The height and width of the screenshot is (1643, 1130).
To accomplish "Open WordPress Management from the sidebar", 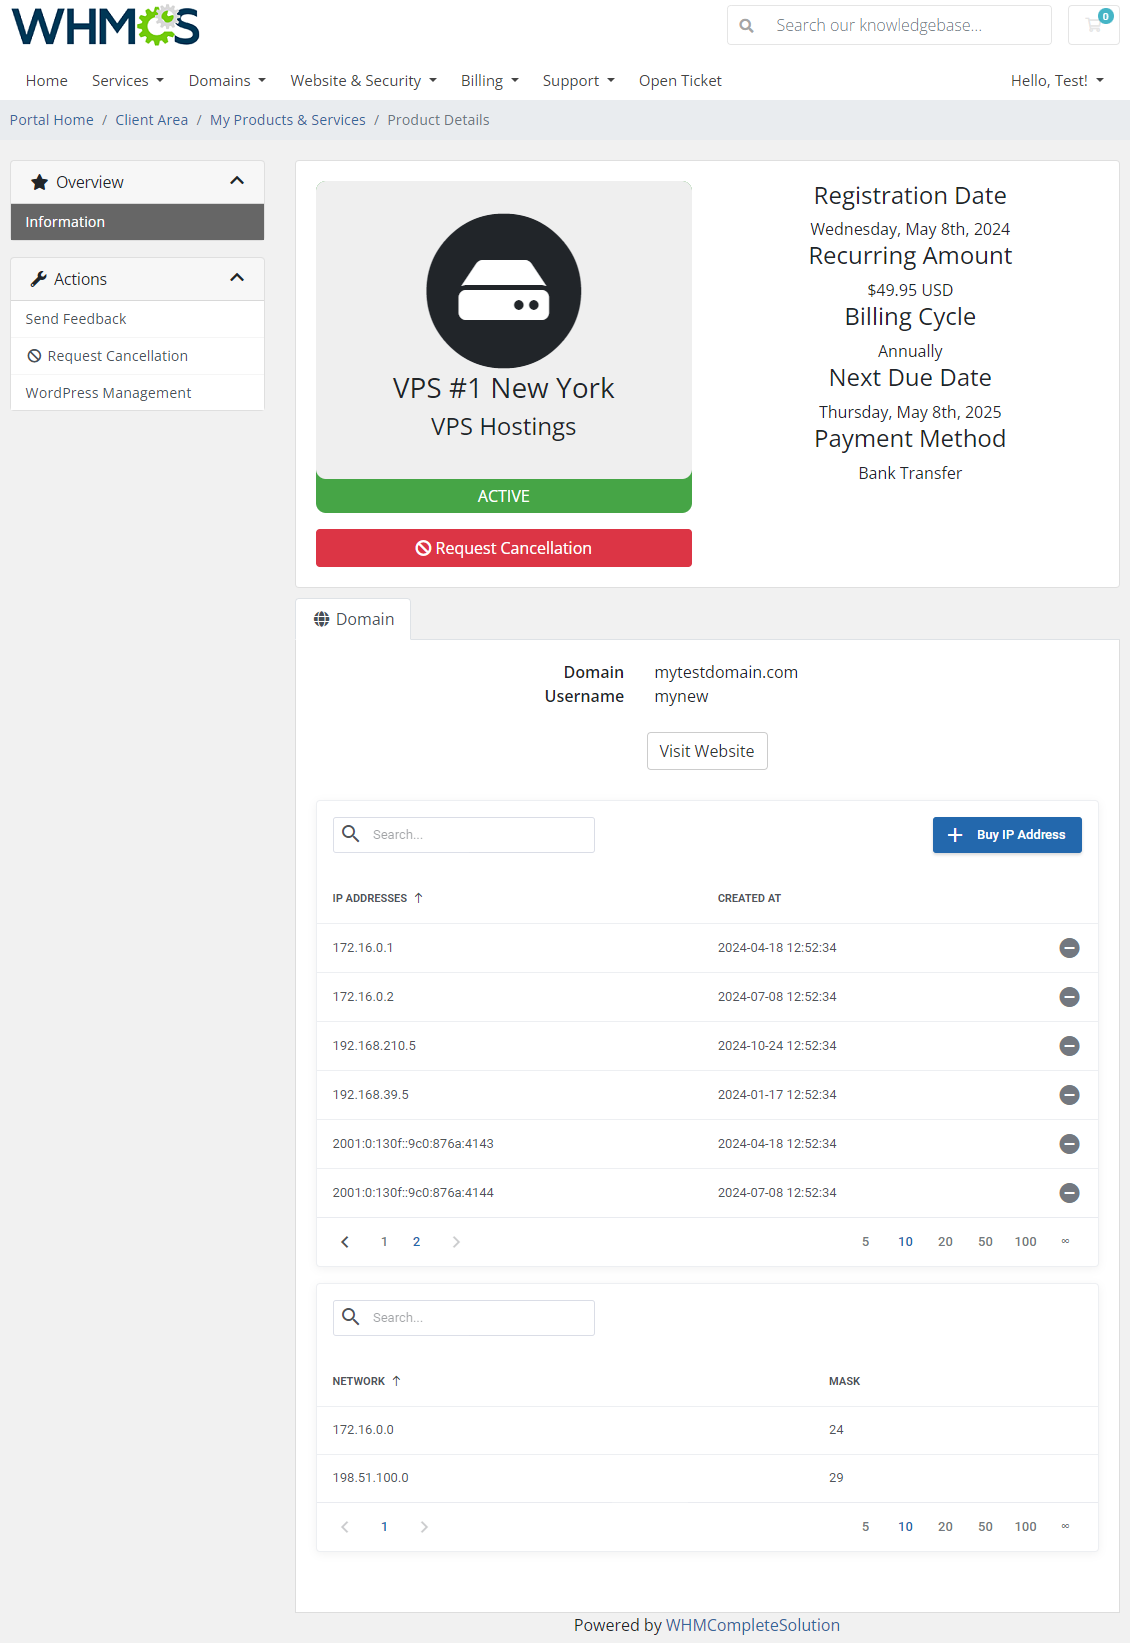I will pos(108,393).
